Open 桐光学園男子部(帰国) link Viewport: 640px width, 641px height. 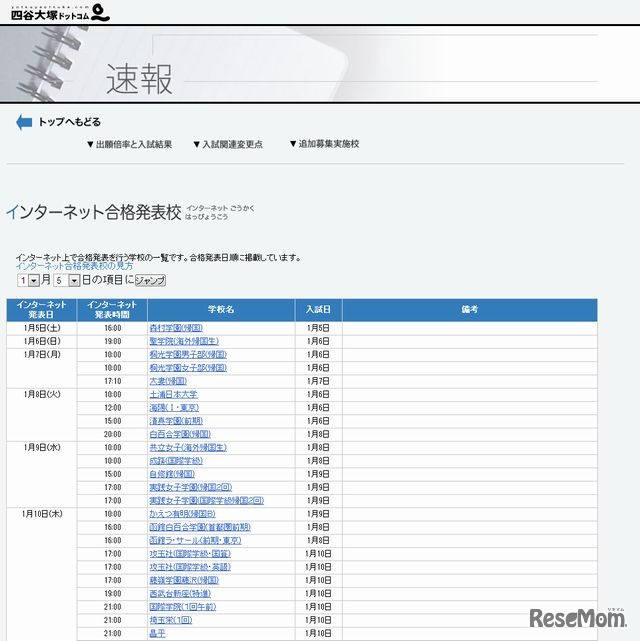[x=188, y=355]
